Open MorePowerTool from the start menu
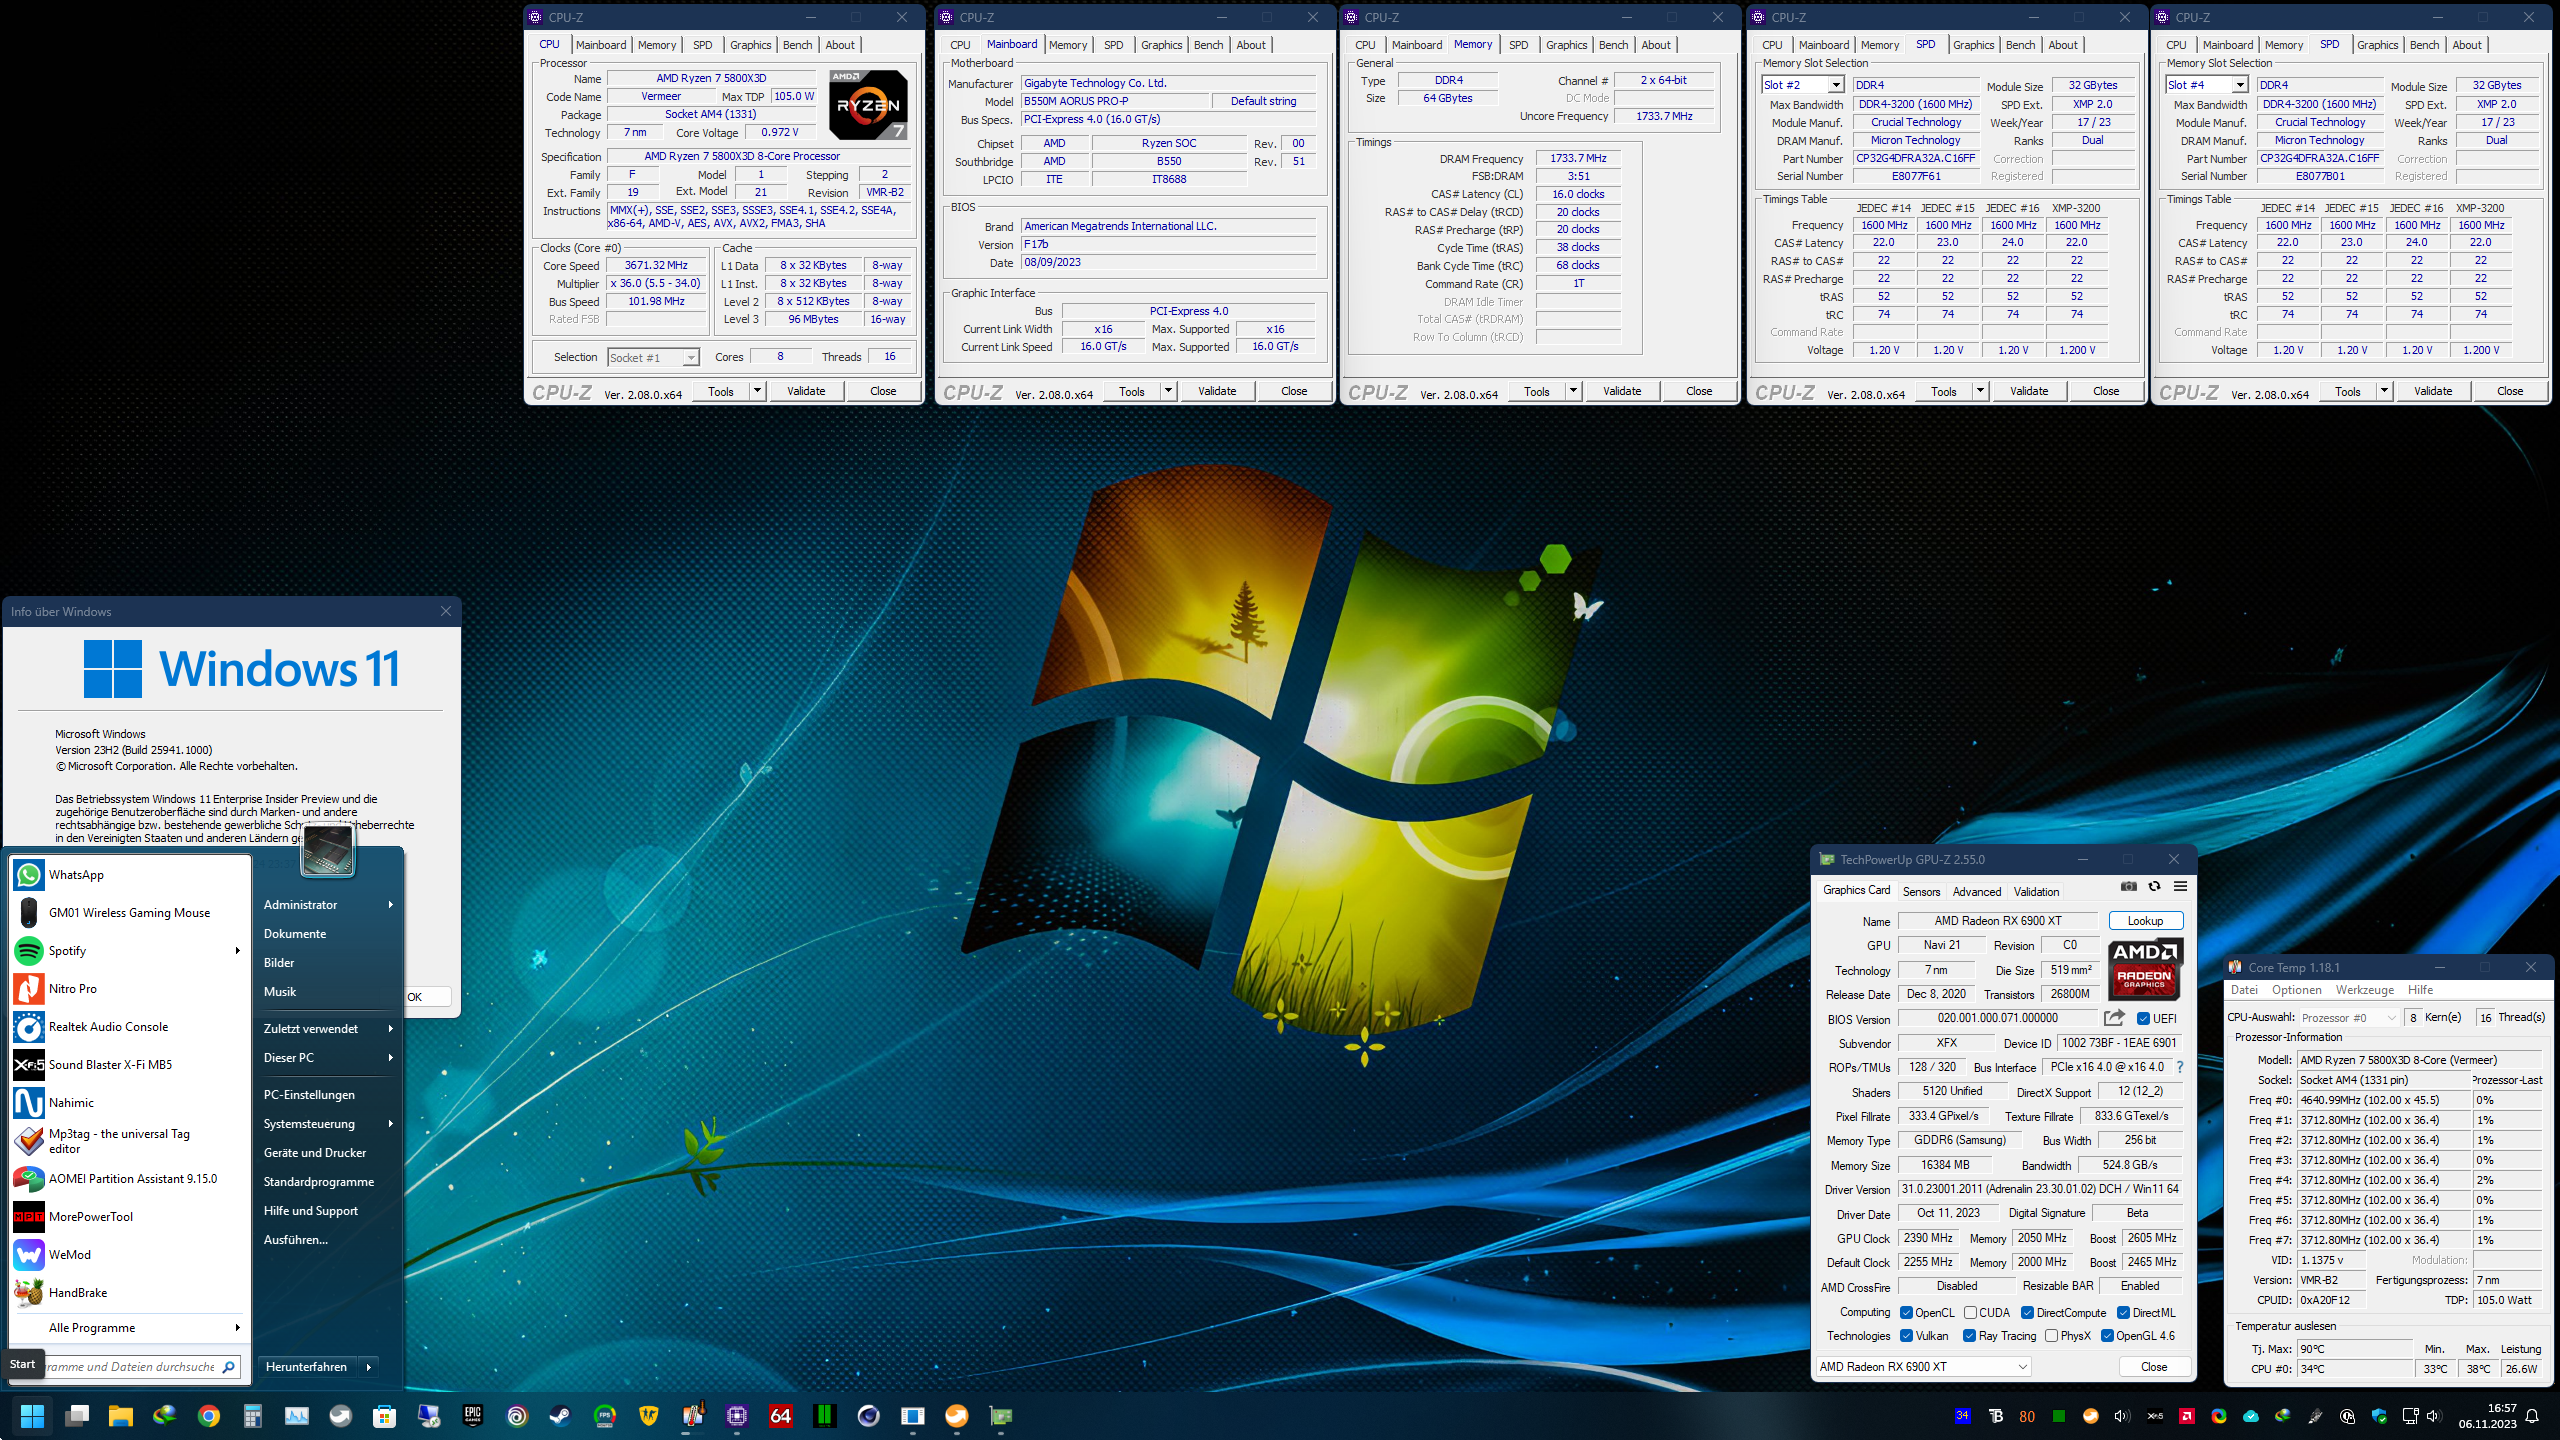This screenshot has width=2560, height=1440. coord(90,1217)
